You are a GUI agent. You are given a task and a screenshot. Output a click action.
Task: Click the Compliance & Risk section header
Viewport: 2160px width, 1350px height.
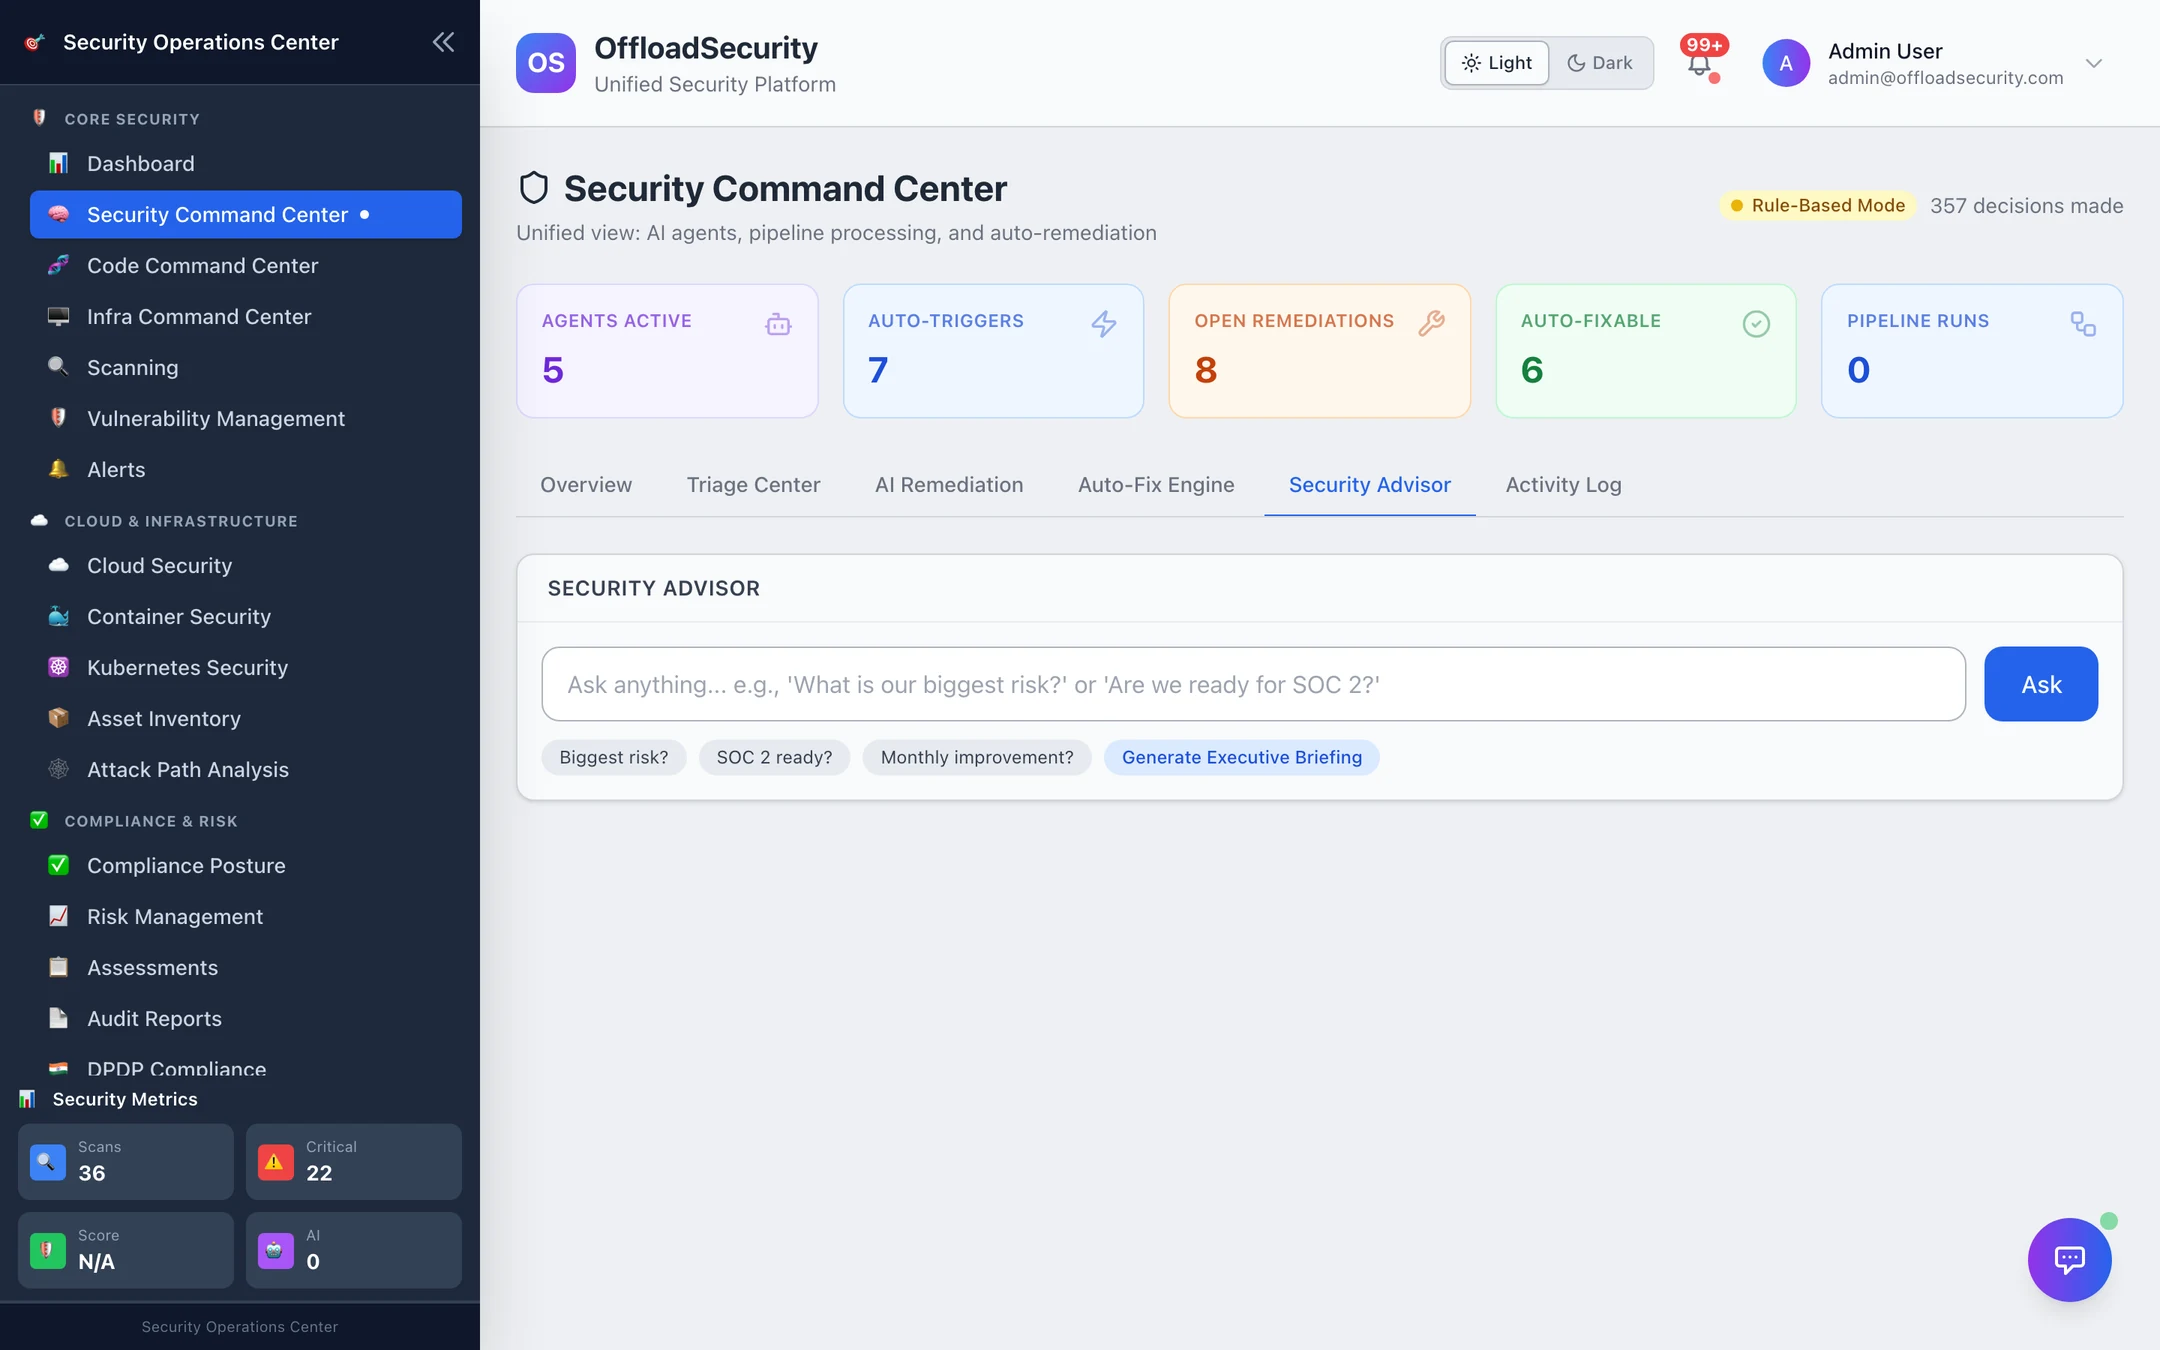tap(151, 821)
